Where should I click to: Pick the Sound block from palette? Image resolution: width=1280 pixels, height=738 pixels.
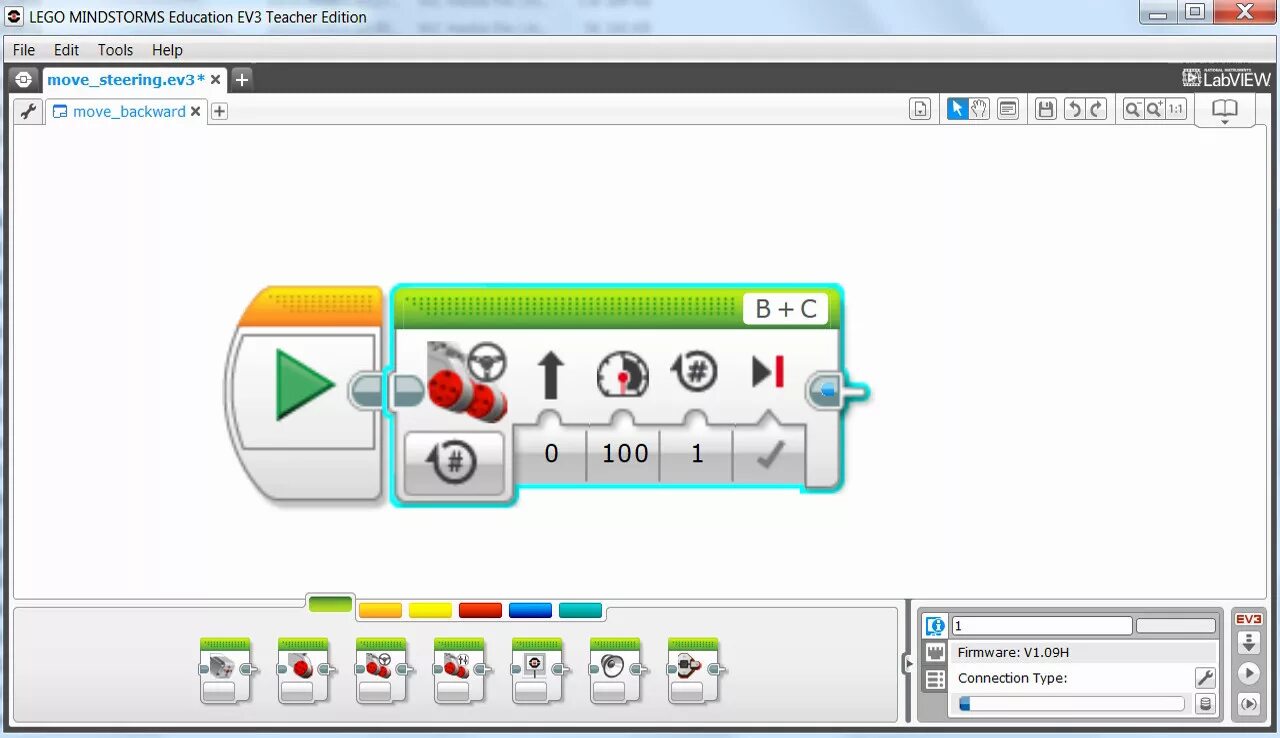[616, 670]
